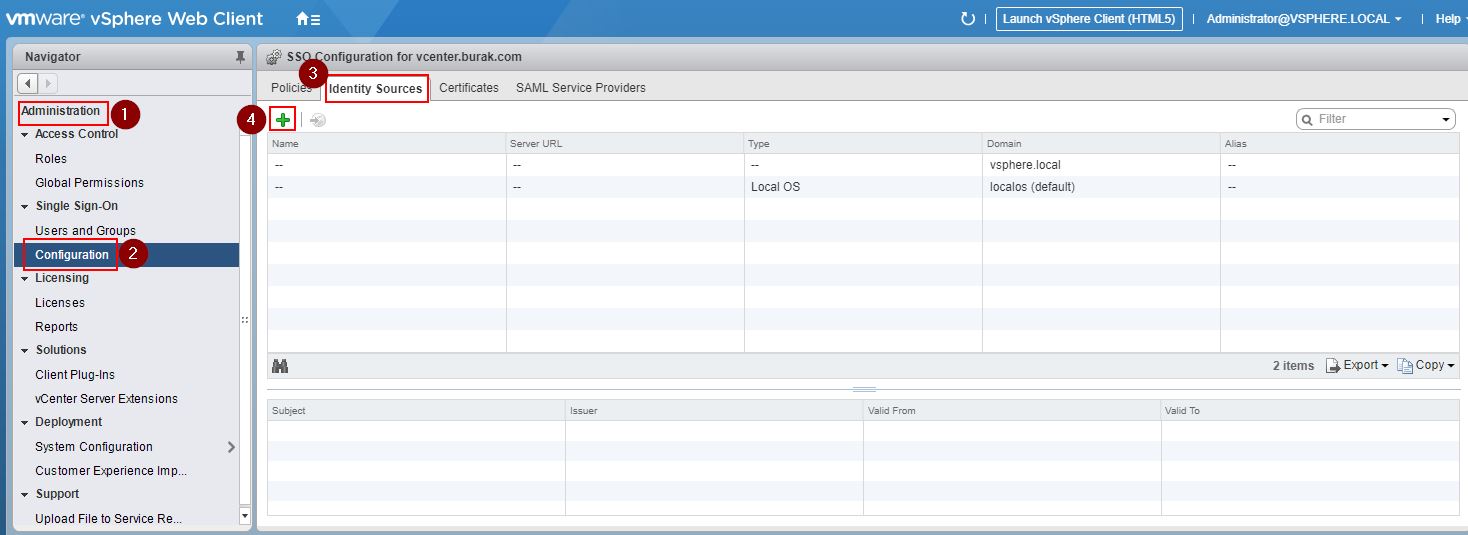Open Customer Experience Improvement Program item
Screen dimensions: 1468x535
(x=111, y=471)
